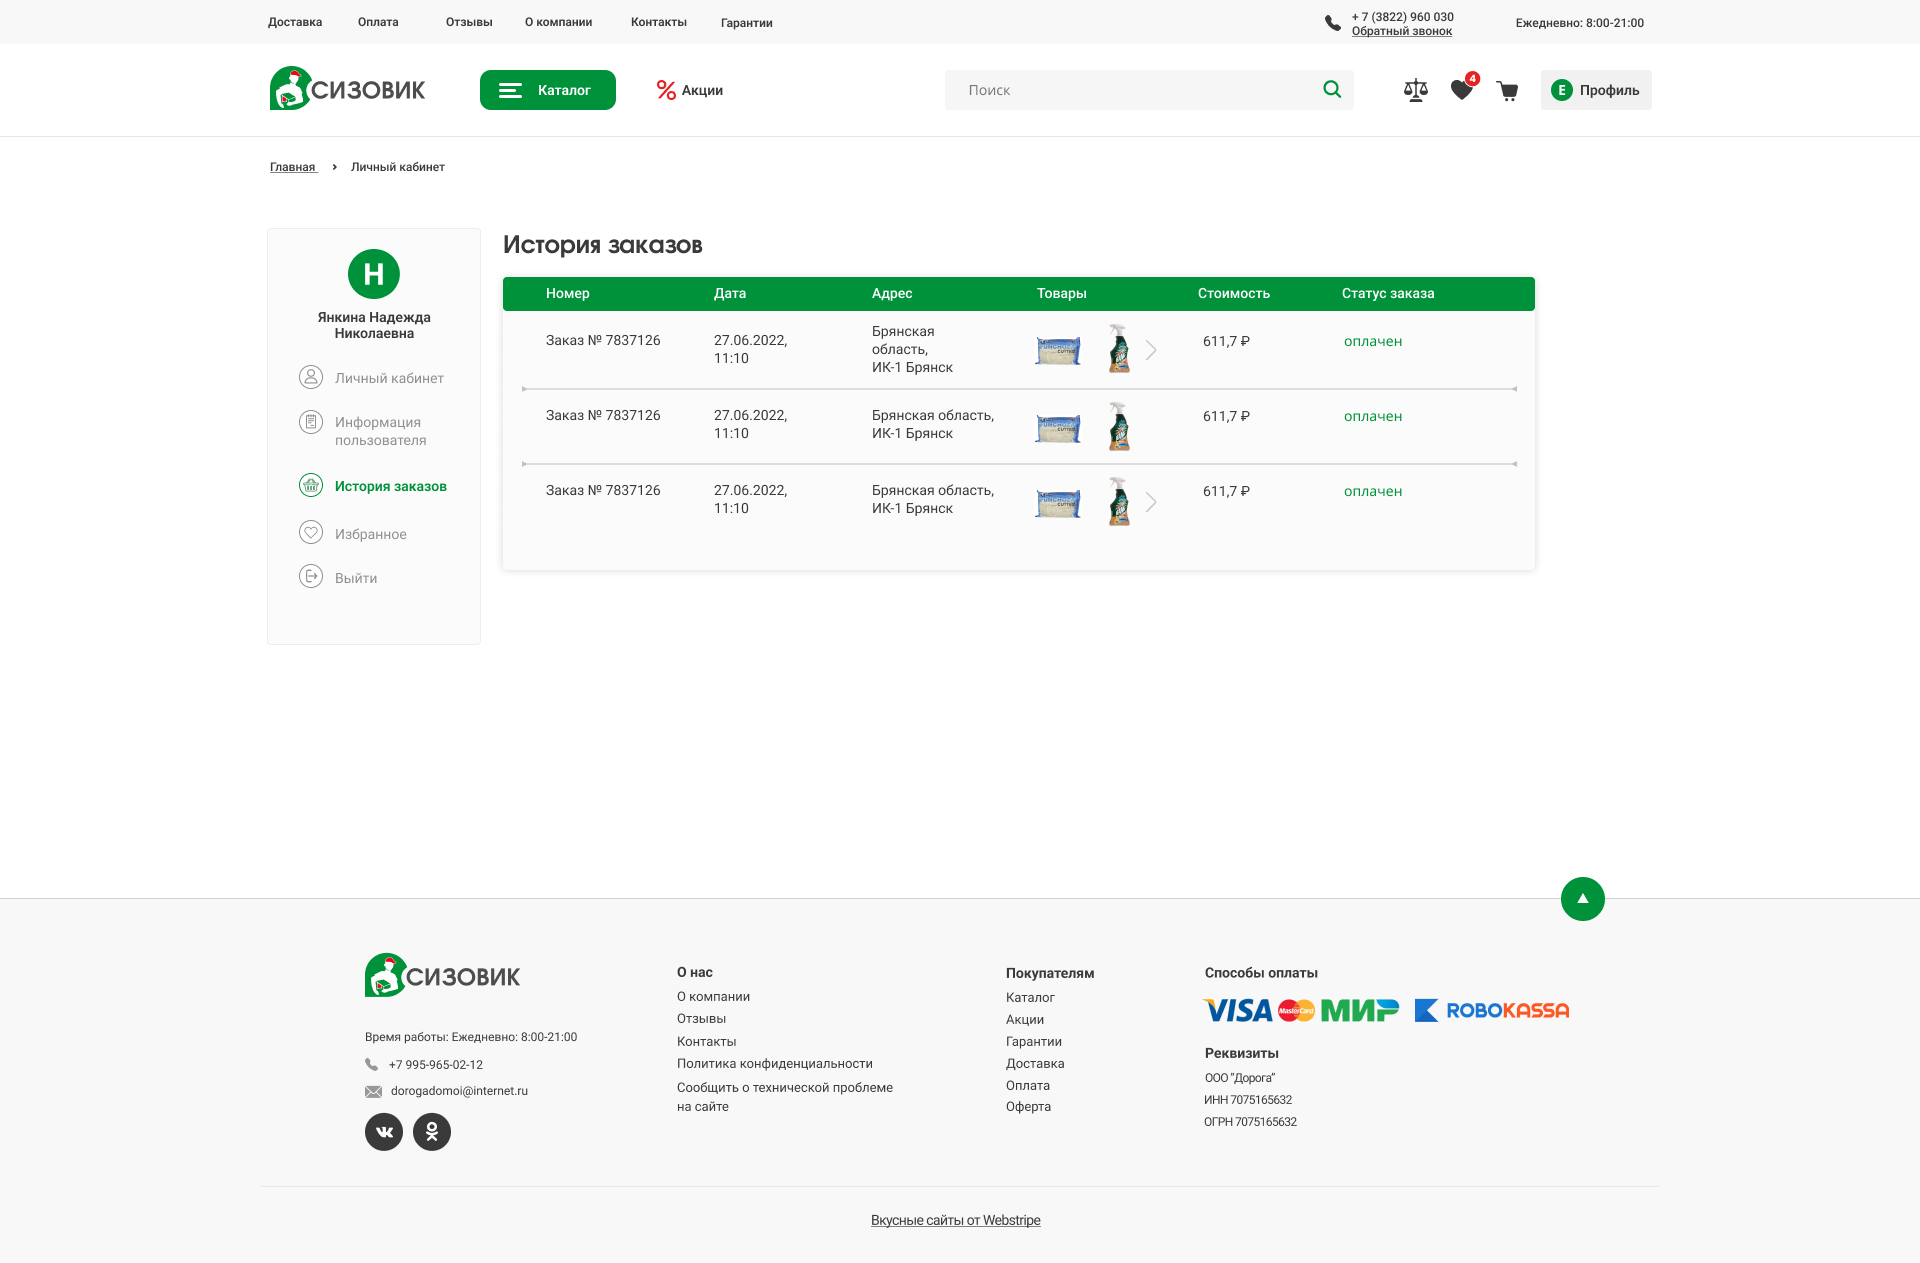Expand products chevron in third order row
The width and height of the screenshot is (1920, 1263).
tap(1151, 502)
